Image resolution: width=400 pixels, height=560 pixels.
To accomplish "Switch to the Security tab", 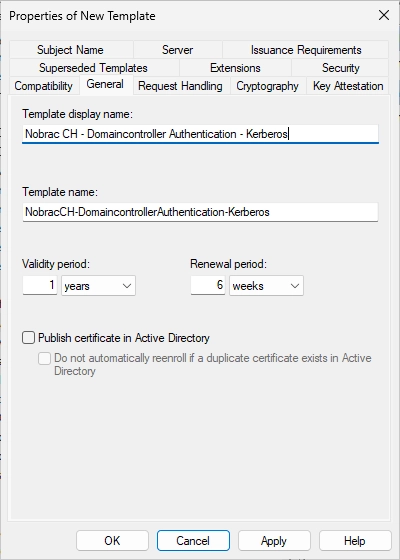I will [x=340, y=68].
